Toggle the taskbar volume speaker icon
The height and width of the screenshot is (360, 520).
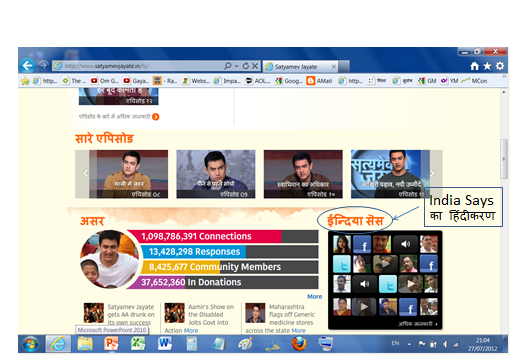pyautogui.click(x=445, y=344)
